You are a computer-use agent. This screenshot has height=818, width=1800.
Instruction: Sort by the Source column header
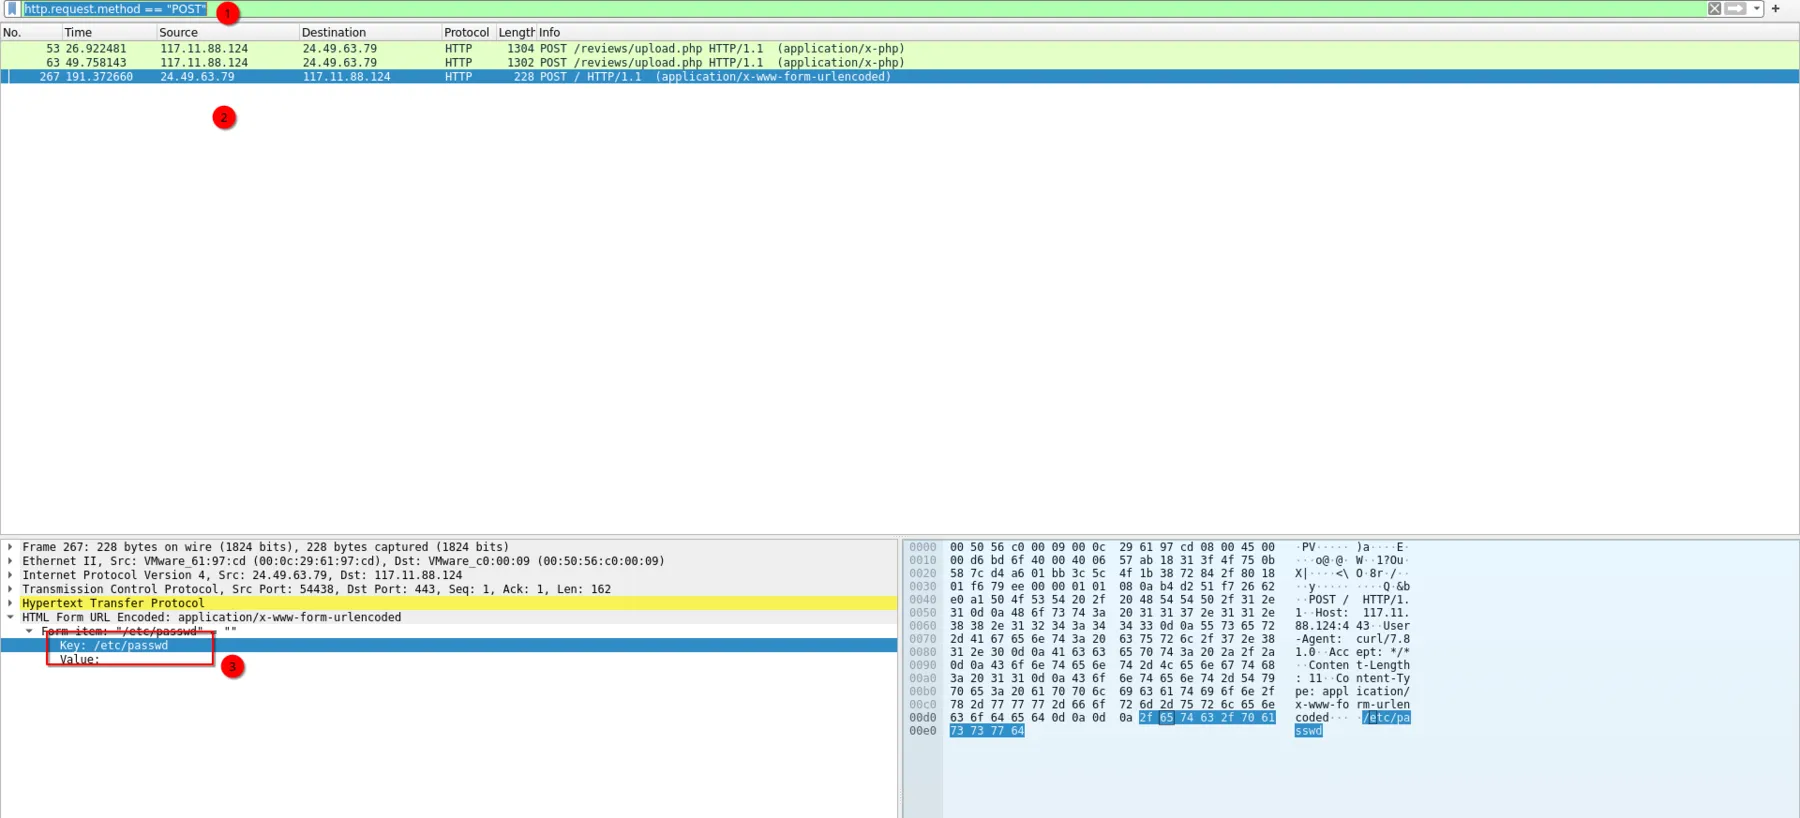click(227, 32)
